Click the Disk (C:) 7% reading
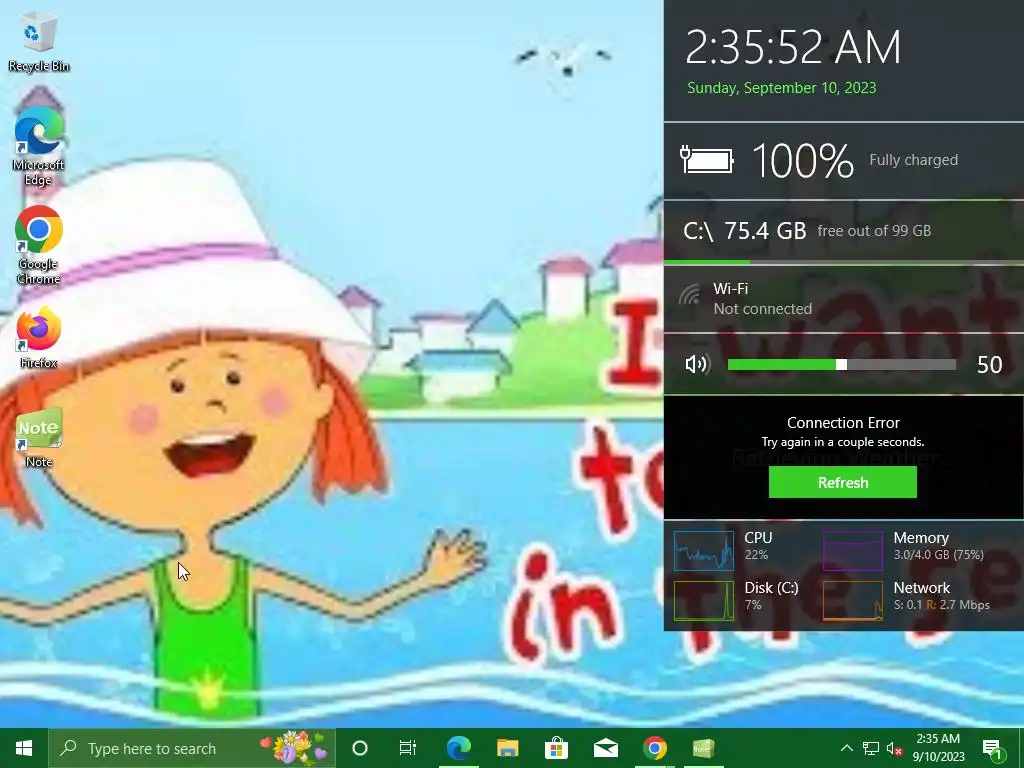This screenshot has height=768, width=1024. (x=771, y=596)
